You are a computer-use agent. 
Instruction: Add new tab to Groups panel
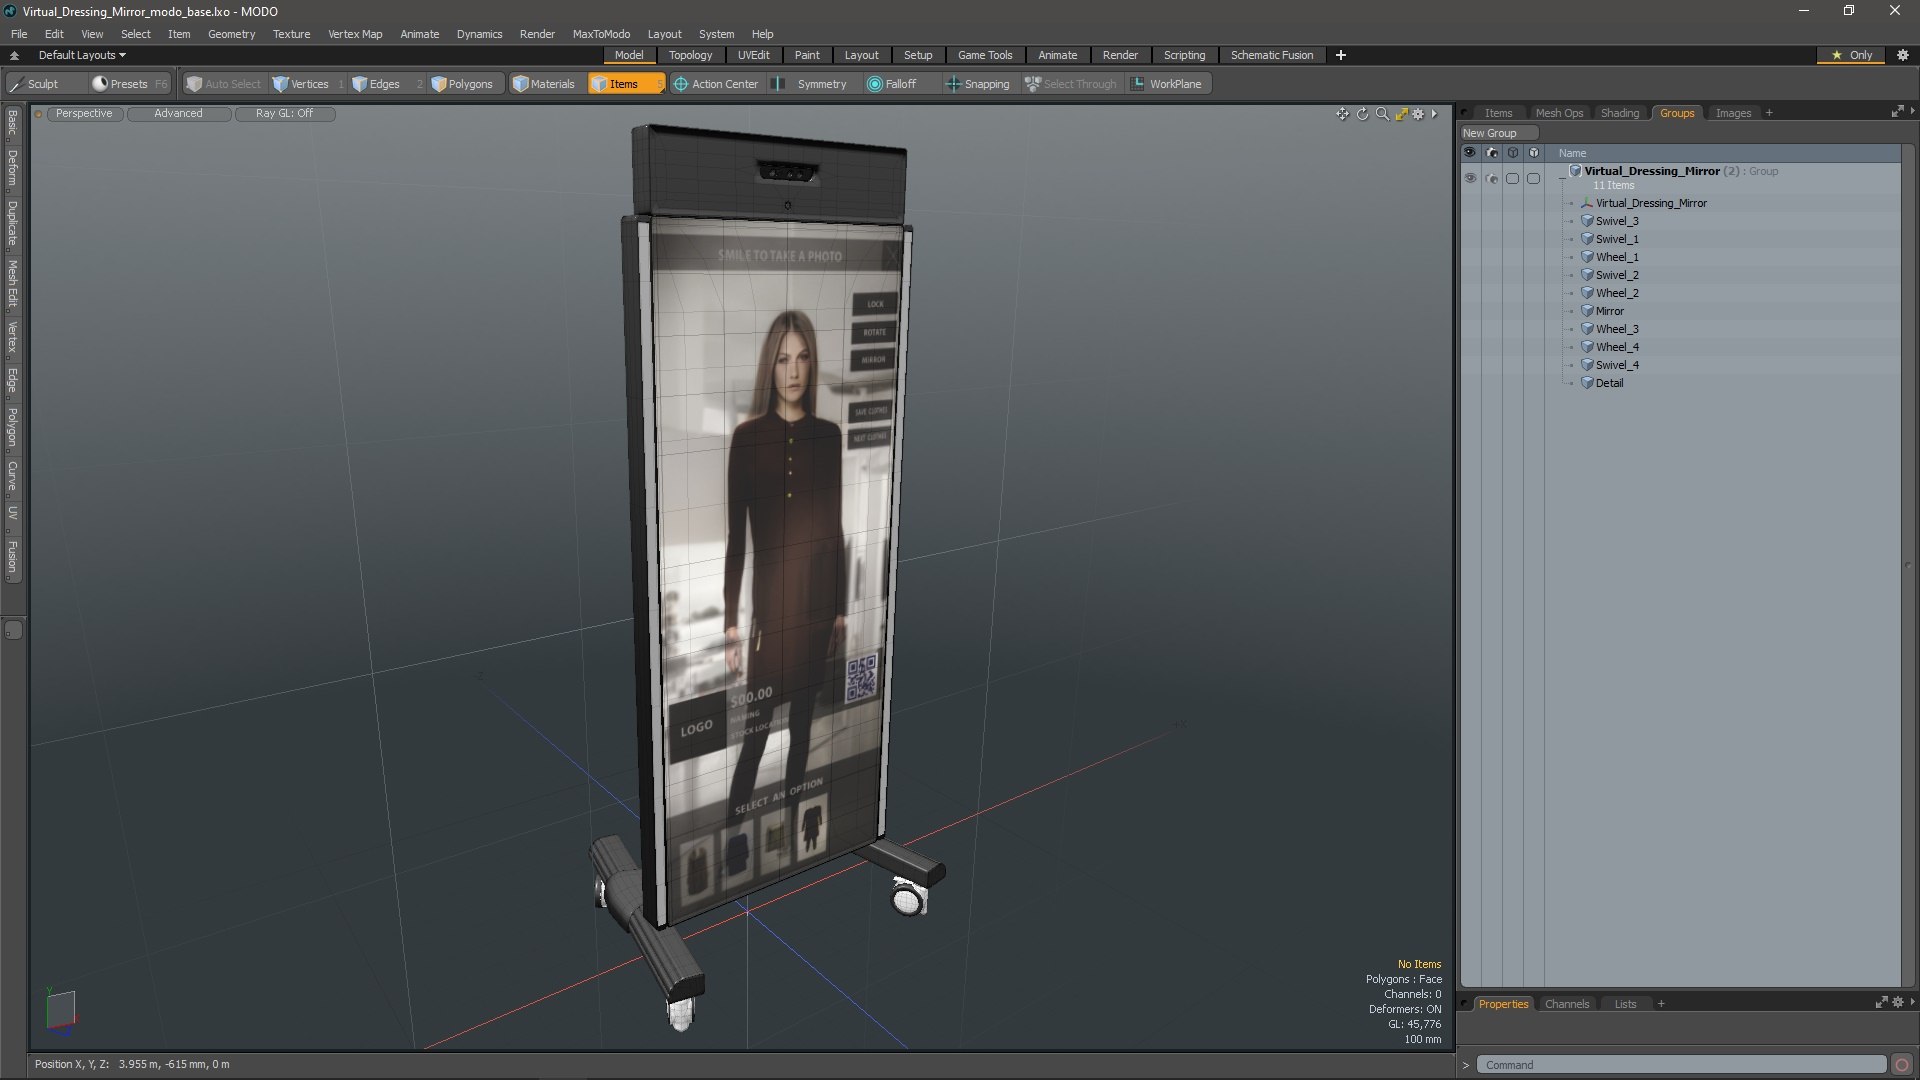point(1769,113)
